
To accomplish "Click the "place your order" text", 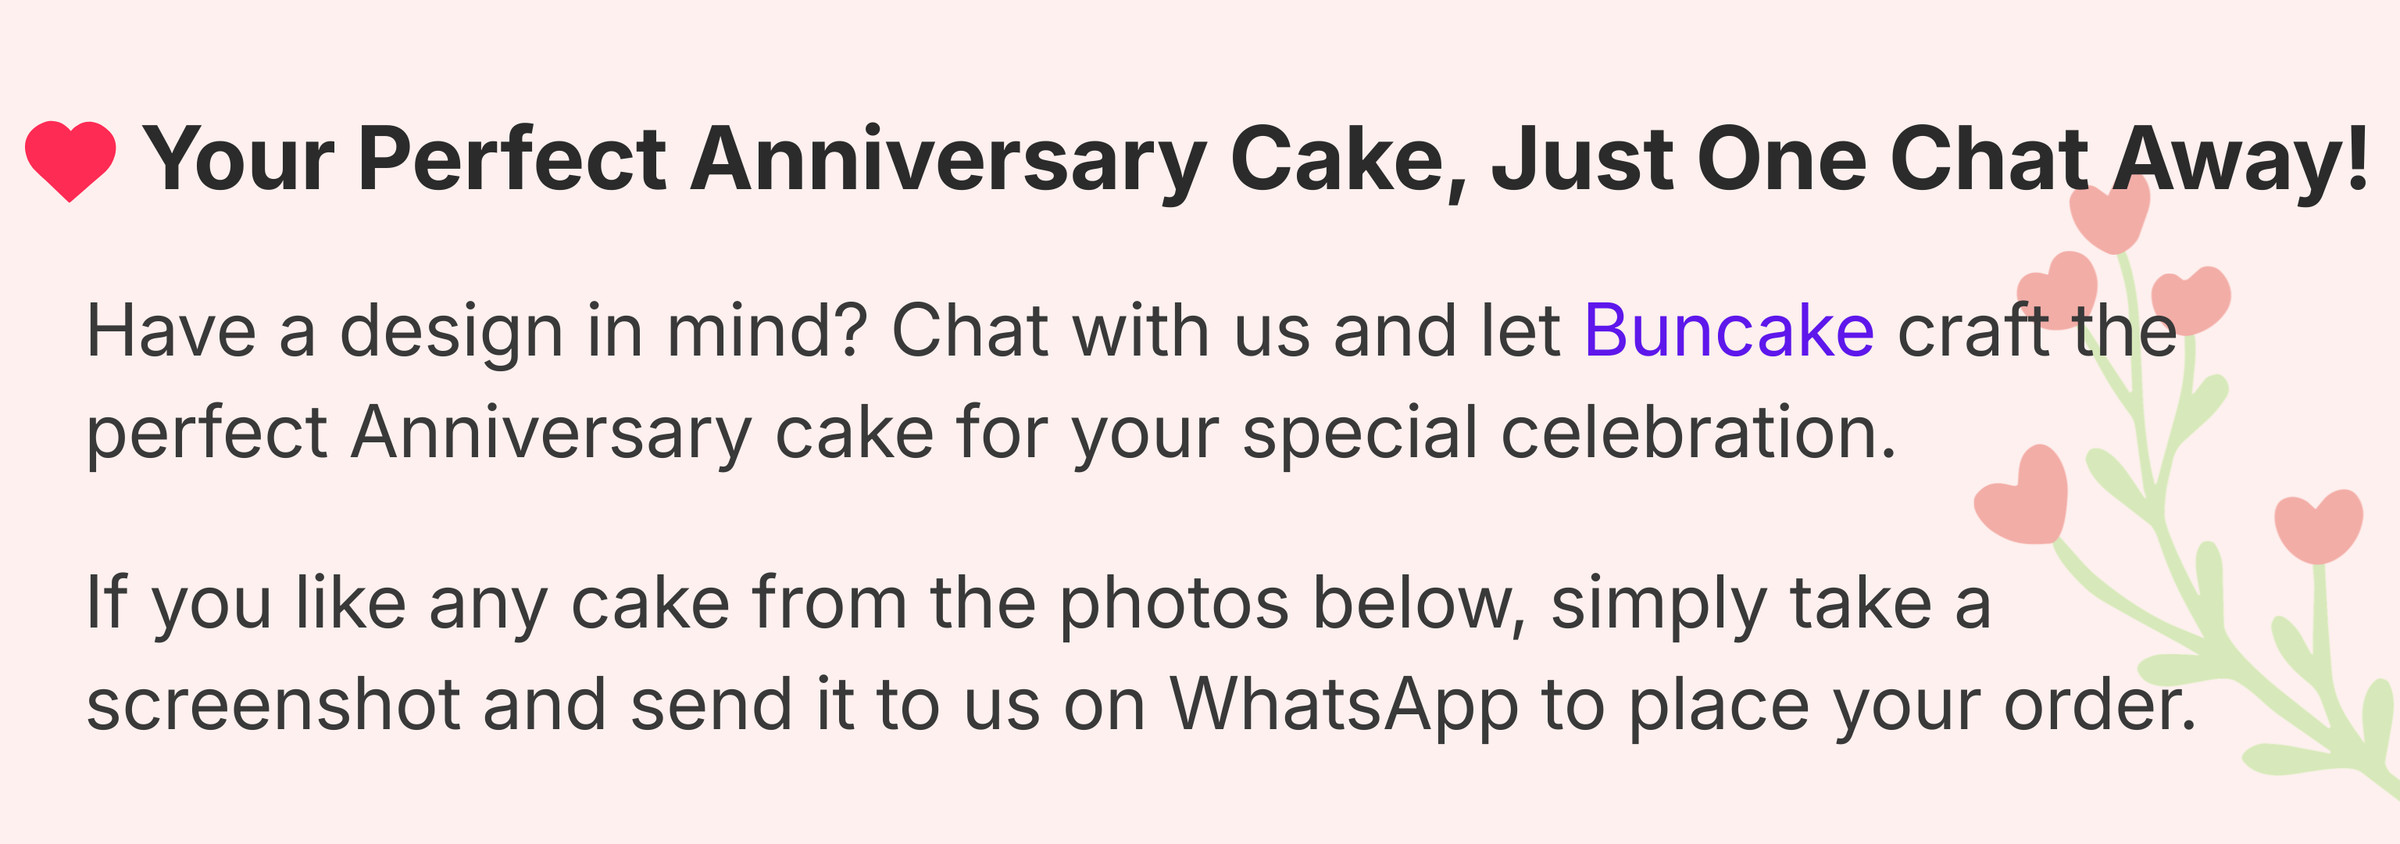I will pyautogui.click(x=1910, y=705).
